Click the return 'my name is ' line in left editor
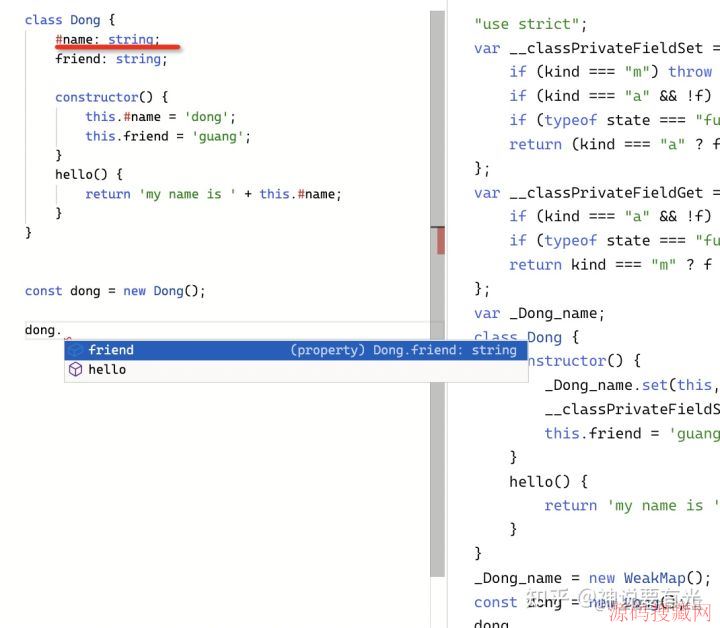This screenshot has width=720, height=628. 214,194
